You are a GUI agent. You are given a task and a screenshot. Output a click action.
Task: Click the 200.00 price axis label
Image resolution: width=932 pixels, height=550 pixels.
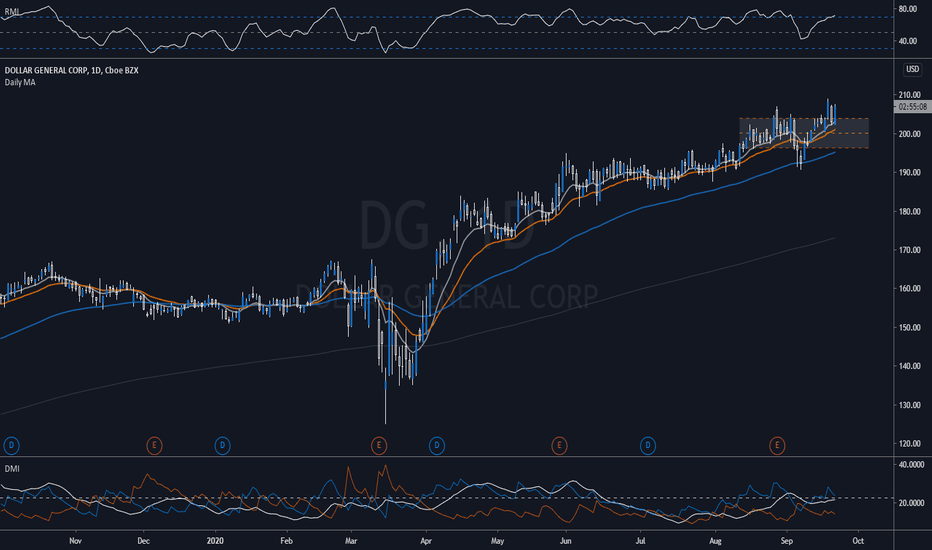coord(909,134)
